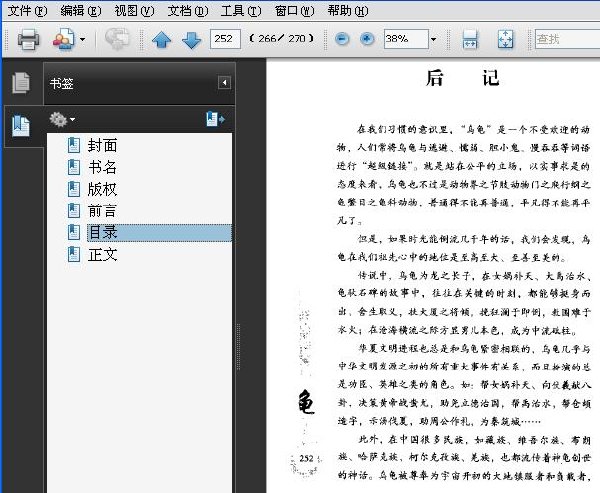The image size is (600, 493).
Task: Open the 文档 (Document) menu
Action: coord(188,11)
